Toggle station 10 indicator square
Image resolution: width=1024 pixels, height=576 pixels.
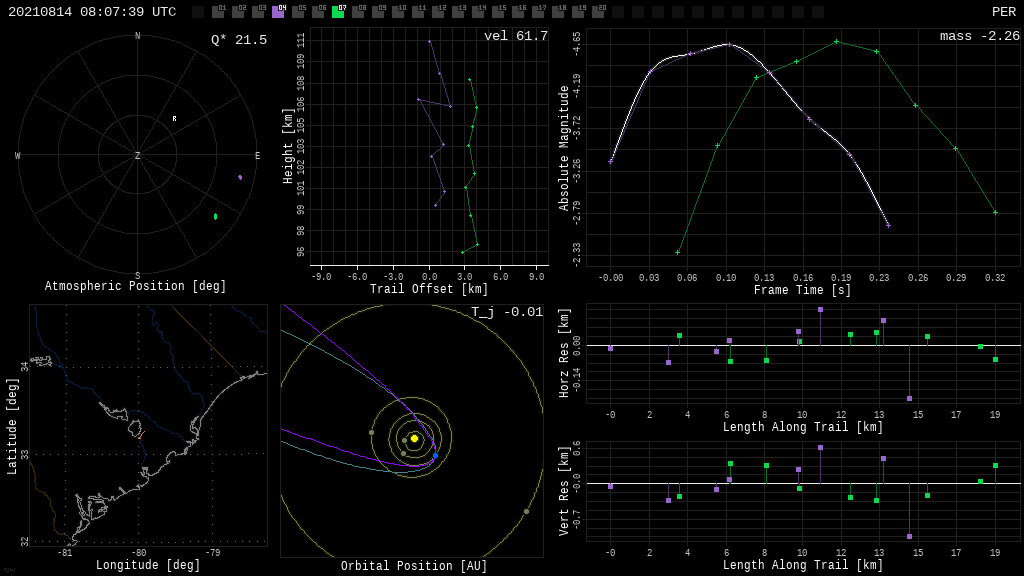pos(398,12)
